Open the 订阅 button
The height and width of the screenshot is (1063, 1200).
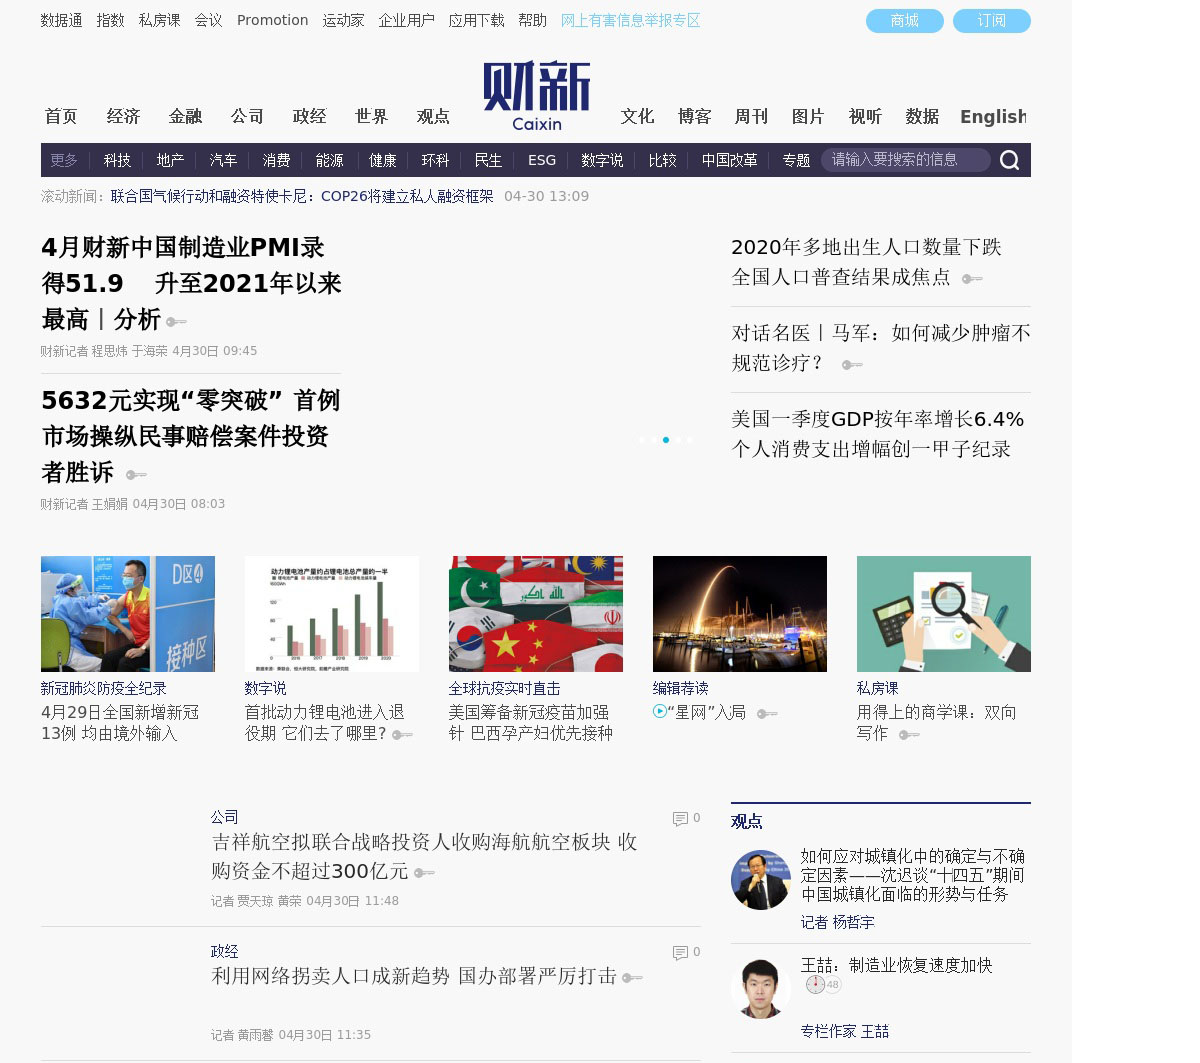pyautogui.click(x=992, y=21)
